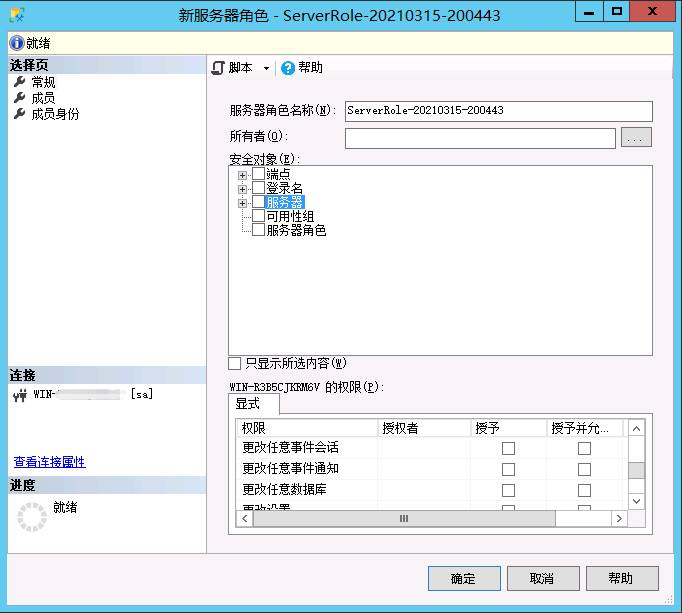The height and width of the screenshot is (613, 682).
Task: Click the 授予并允许 column header
Action: [585, 428]
